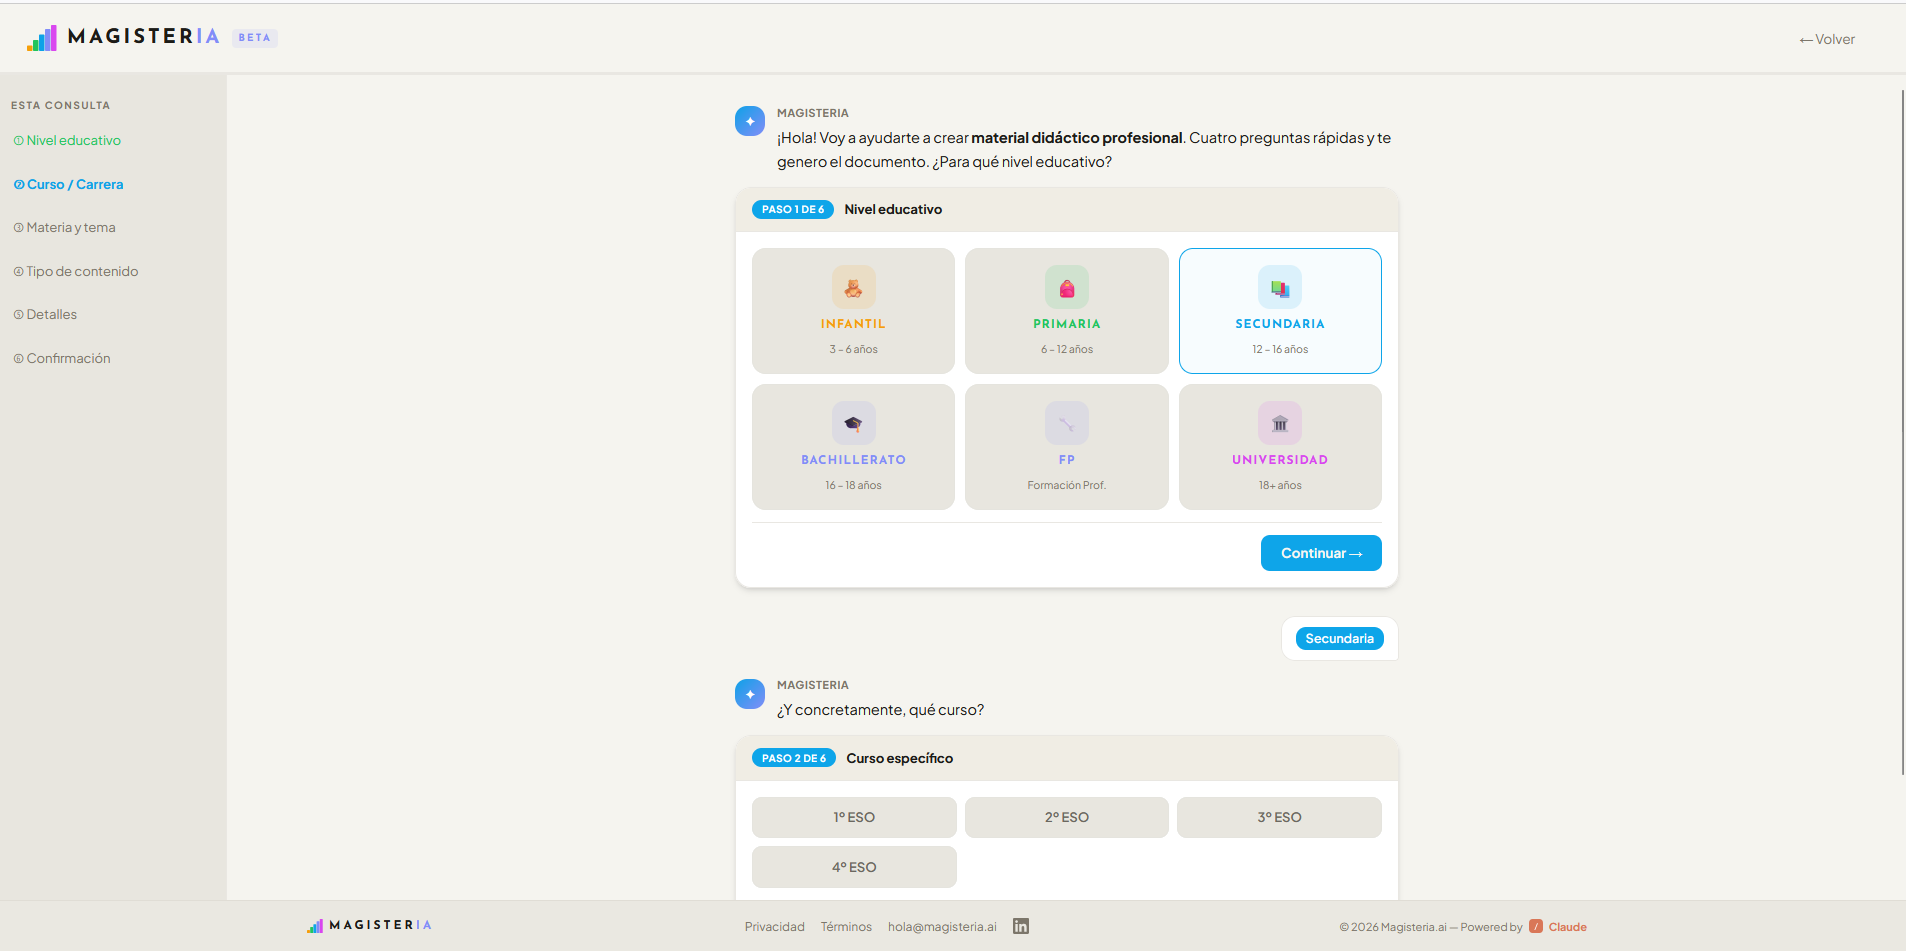Pick the 2º ESO course option
The height and width of the screenshot is (951, 1906).
click(x=1067, y=817)
